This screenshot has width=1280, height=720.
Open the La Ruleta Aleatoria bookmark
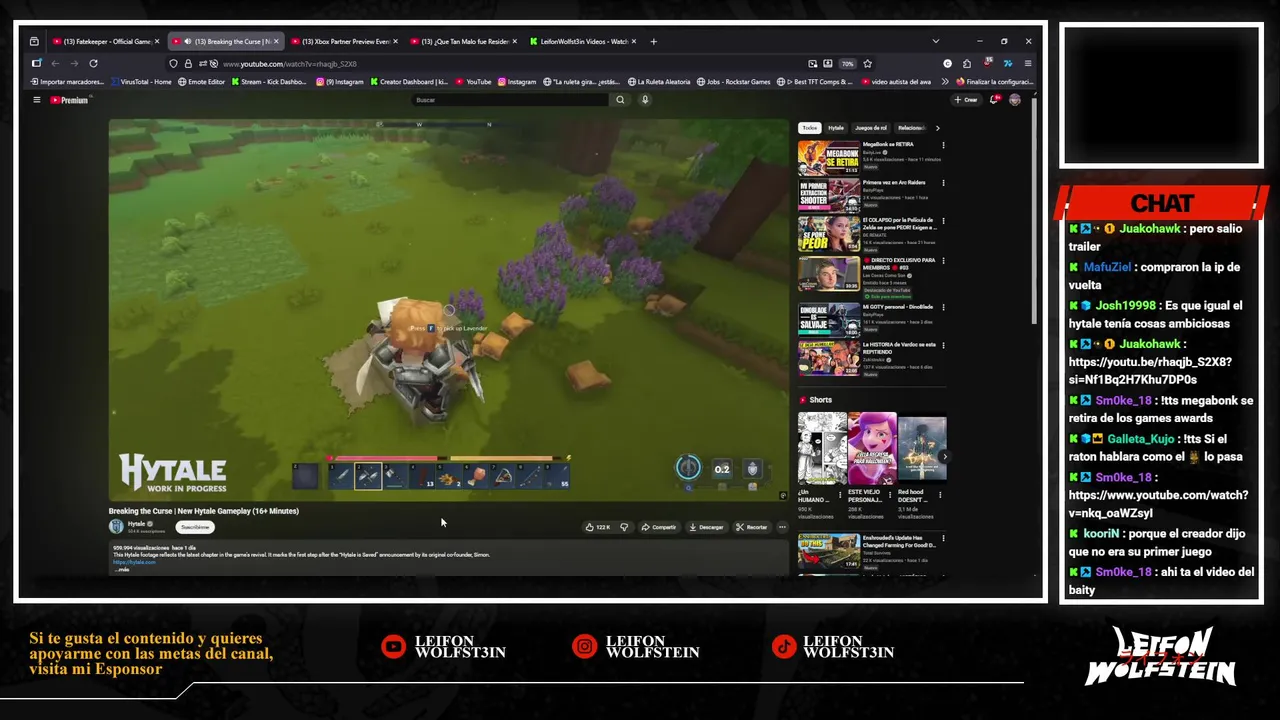click(x=660, y=82)
